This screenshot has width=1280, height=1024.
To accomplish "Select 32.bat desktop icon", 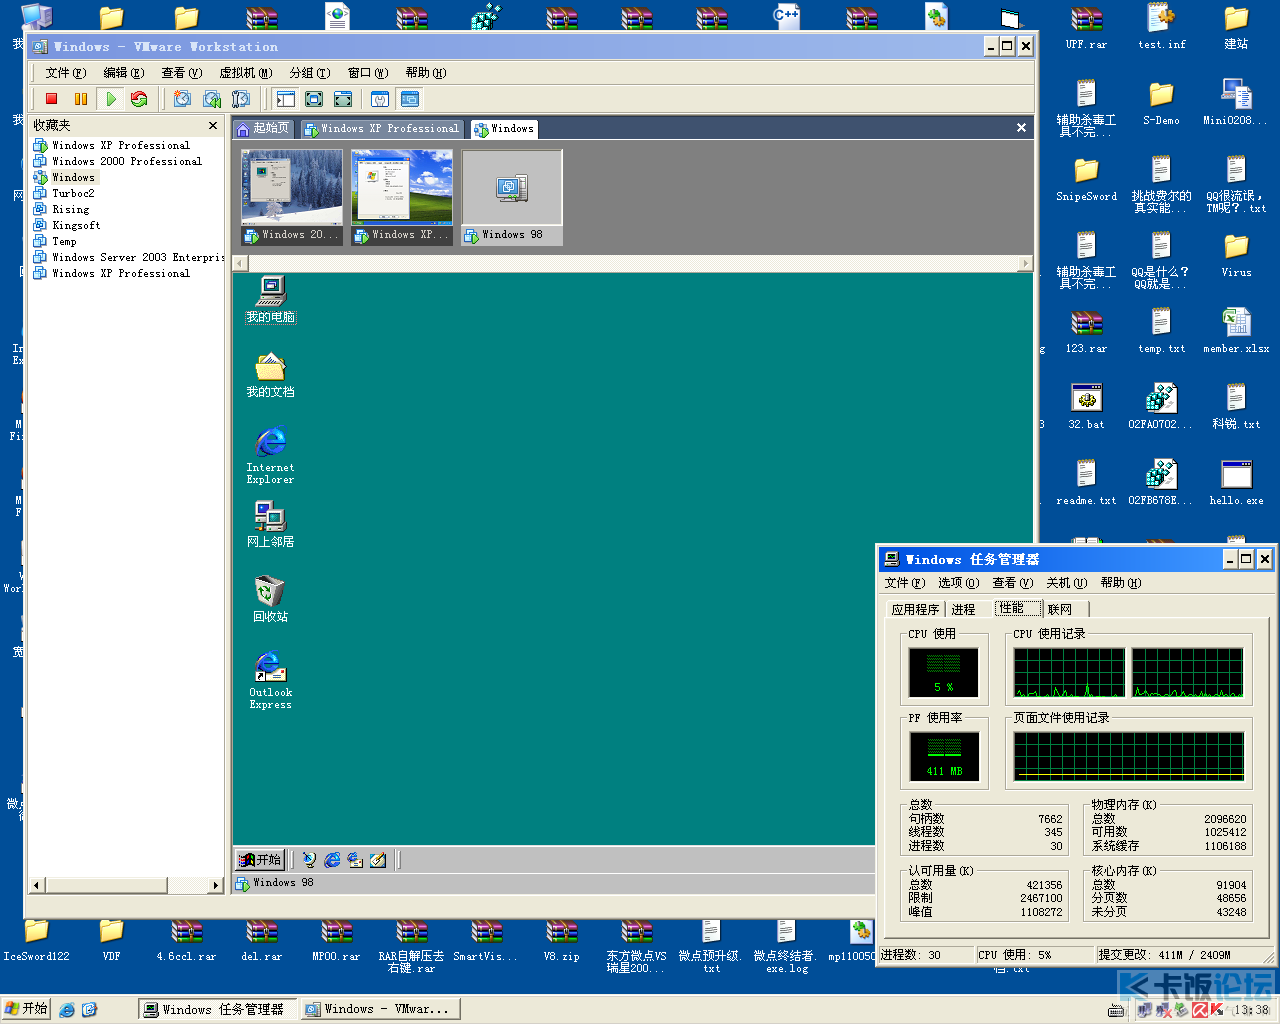I will pos(1086,408).
